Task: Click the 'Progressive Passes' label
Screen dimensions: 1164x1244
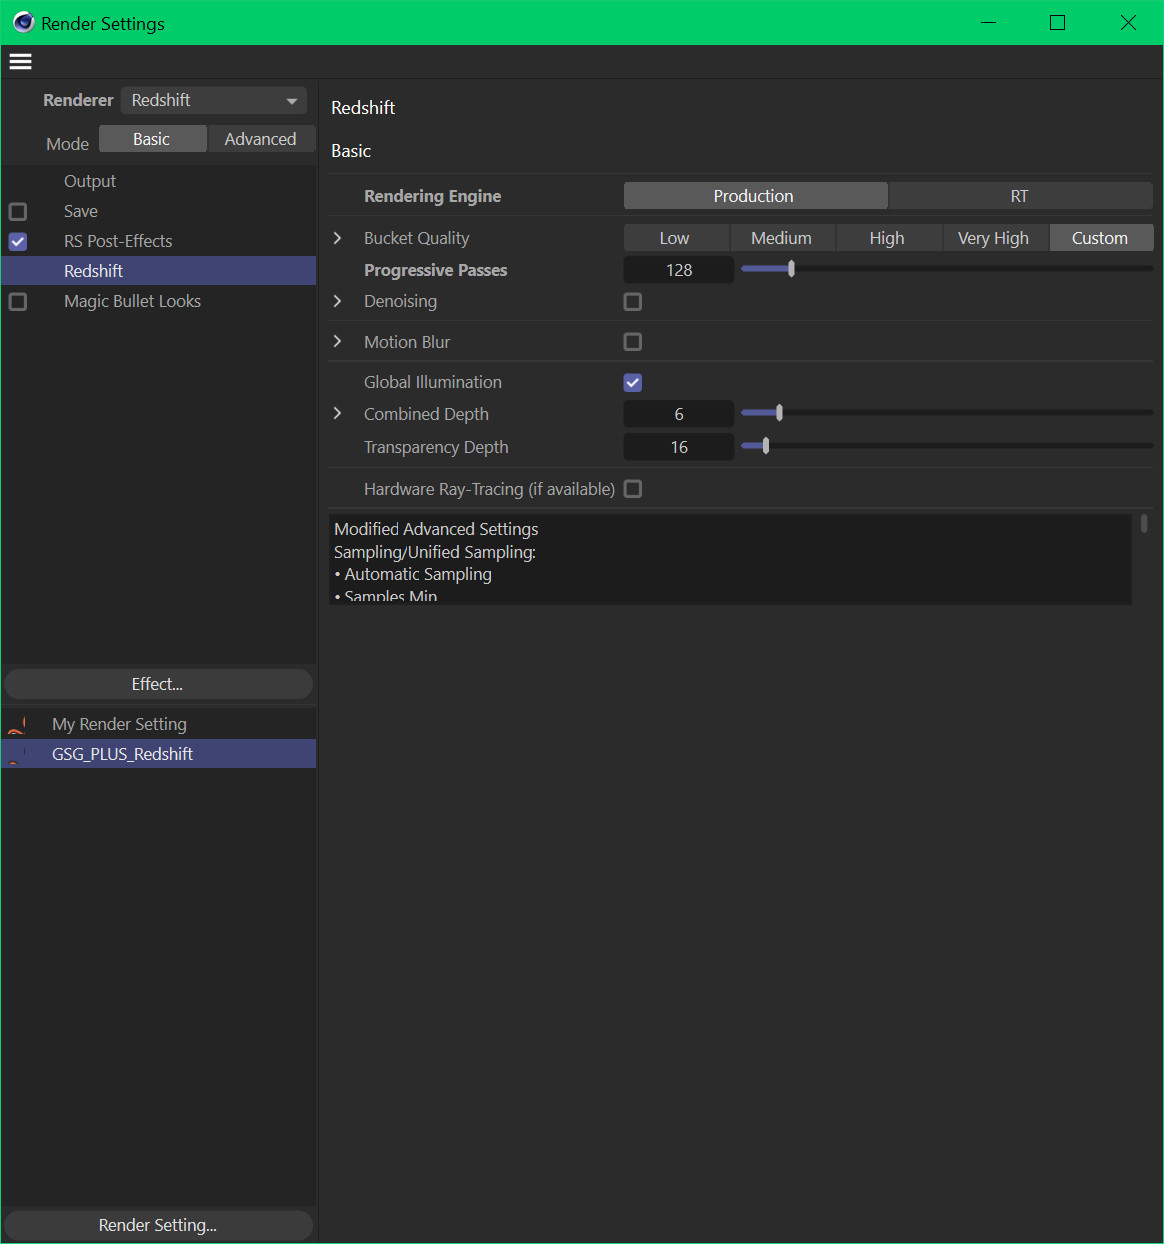Action: [435, 270]
